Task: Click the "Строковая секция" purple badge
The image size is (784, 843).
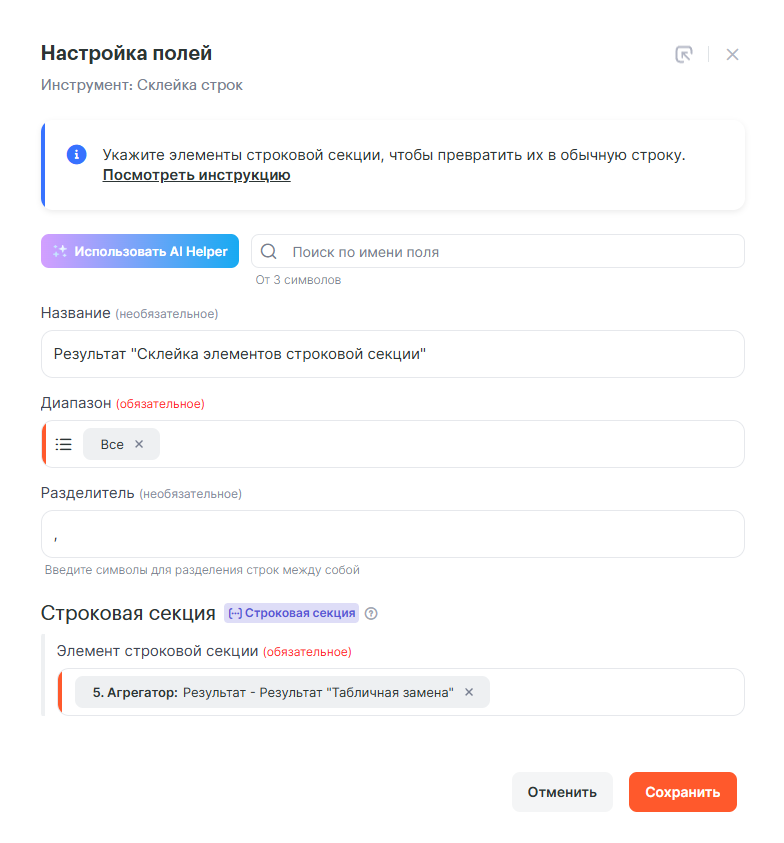Action: point(291,613)
